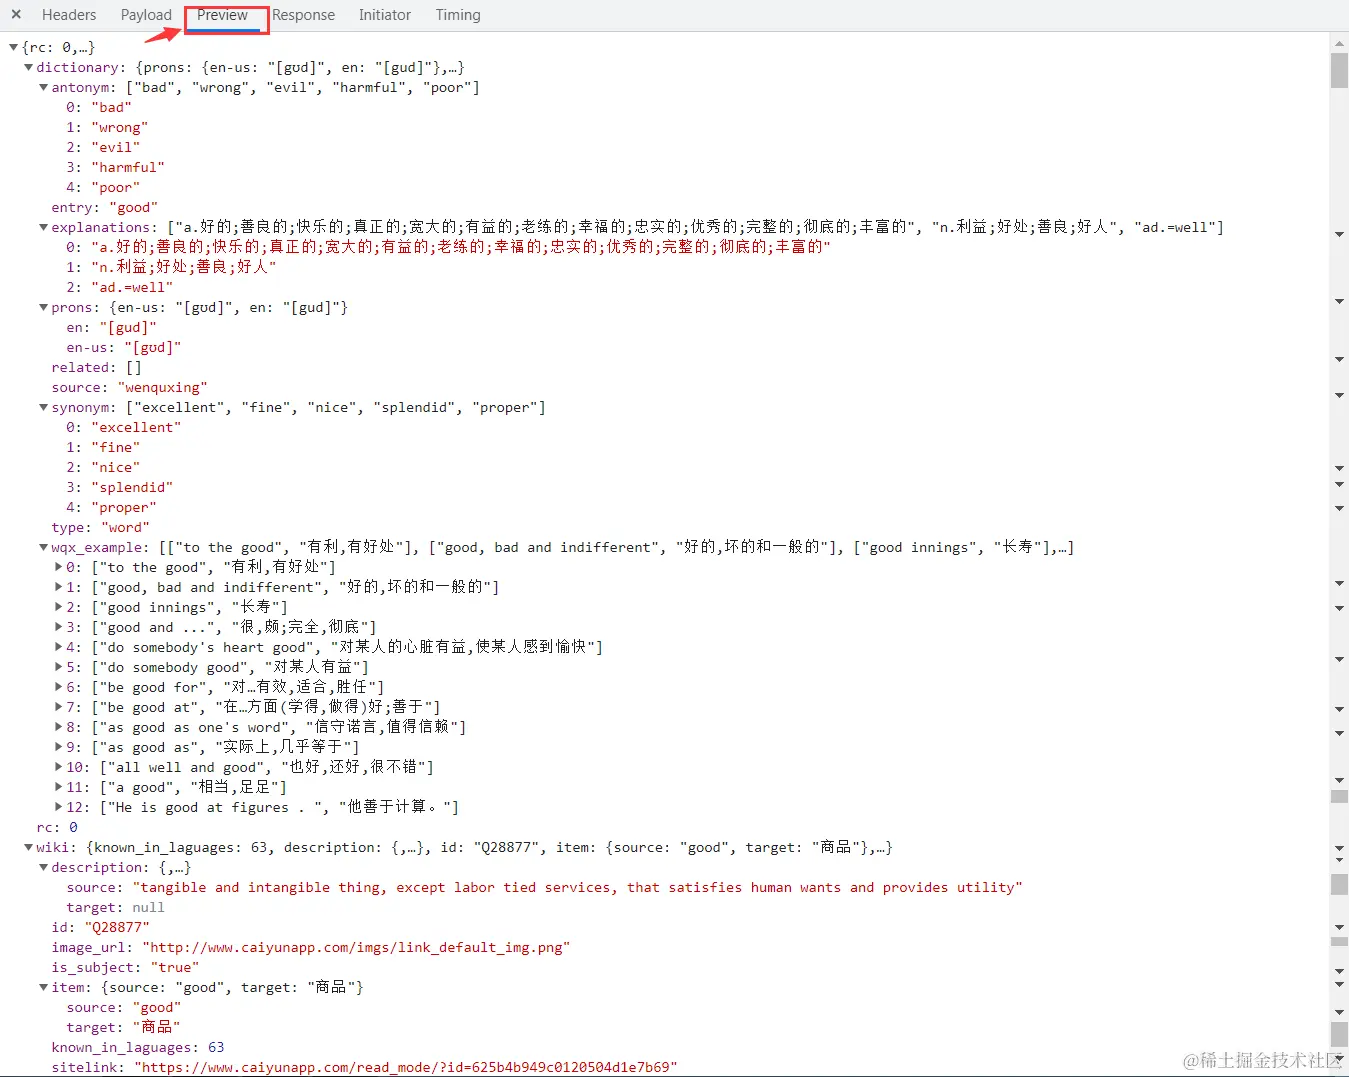Expand item 11 "a good"
The width and height of the screenshot is (1349, 1077).
click(x=59, y=787)
